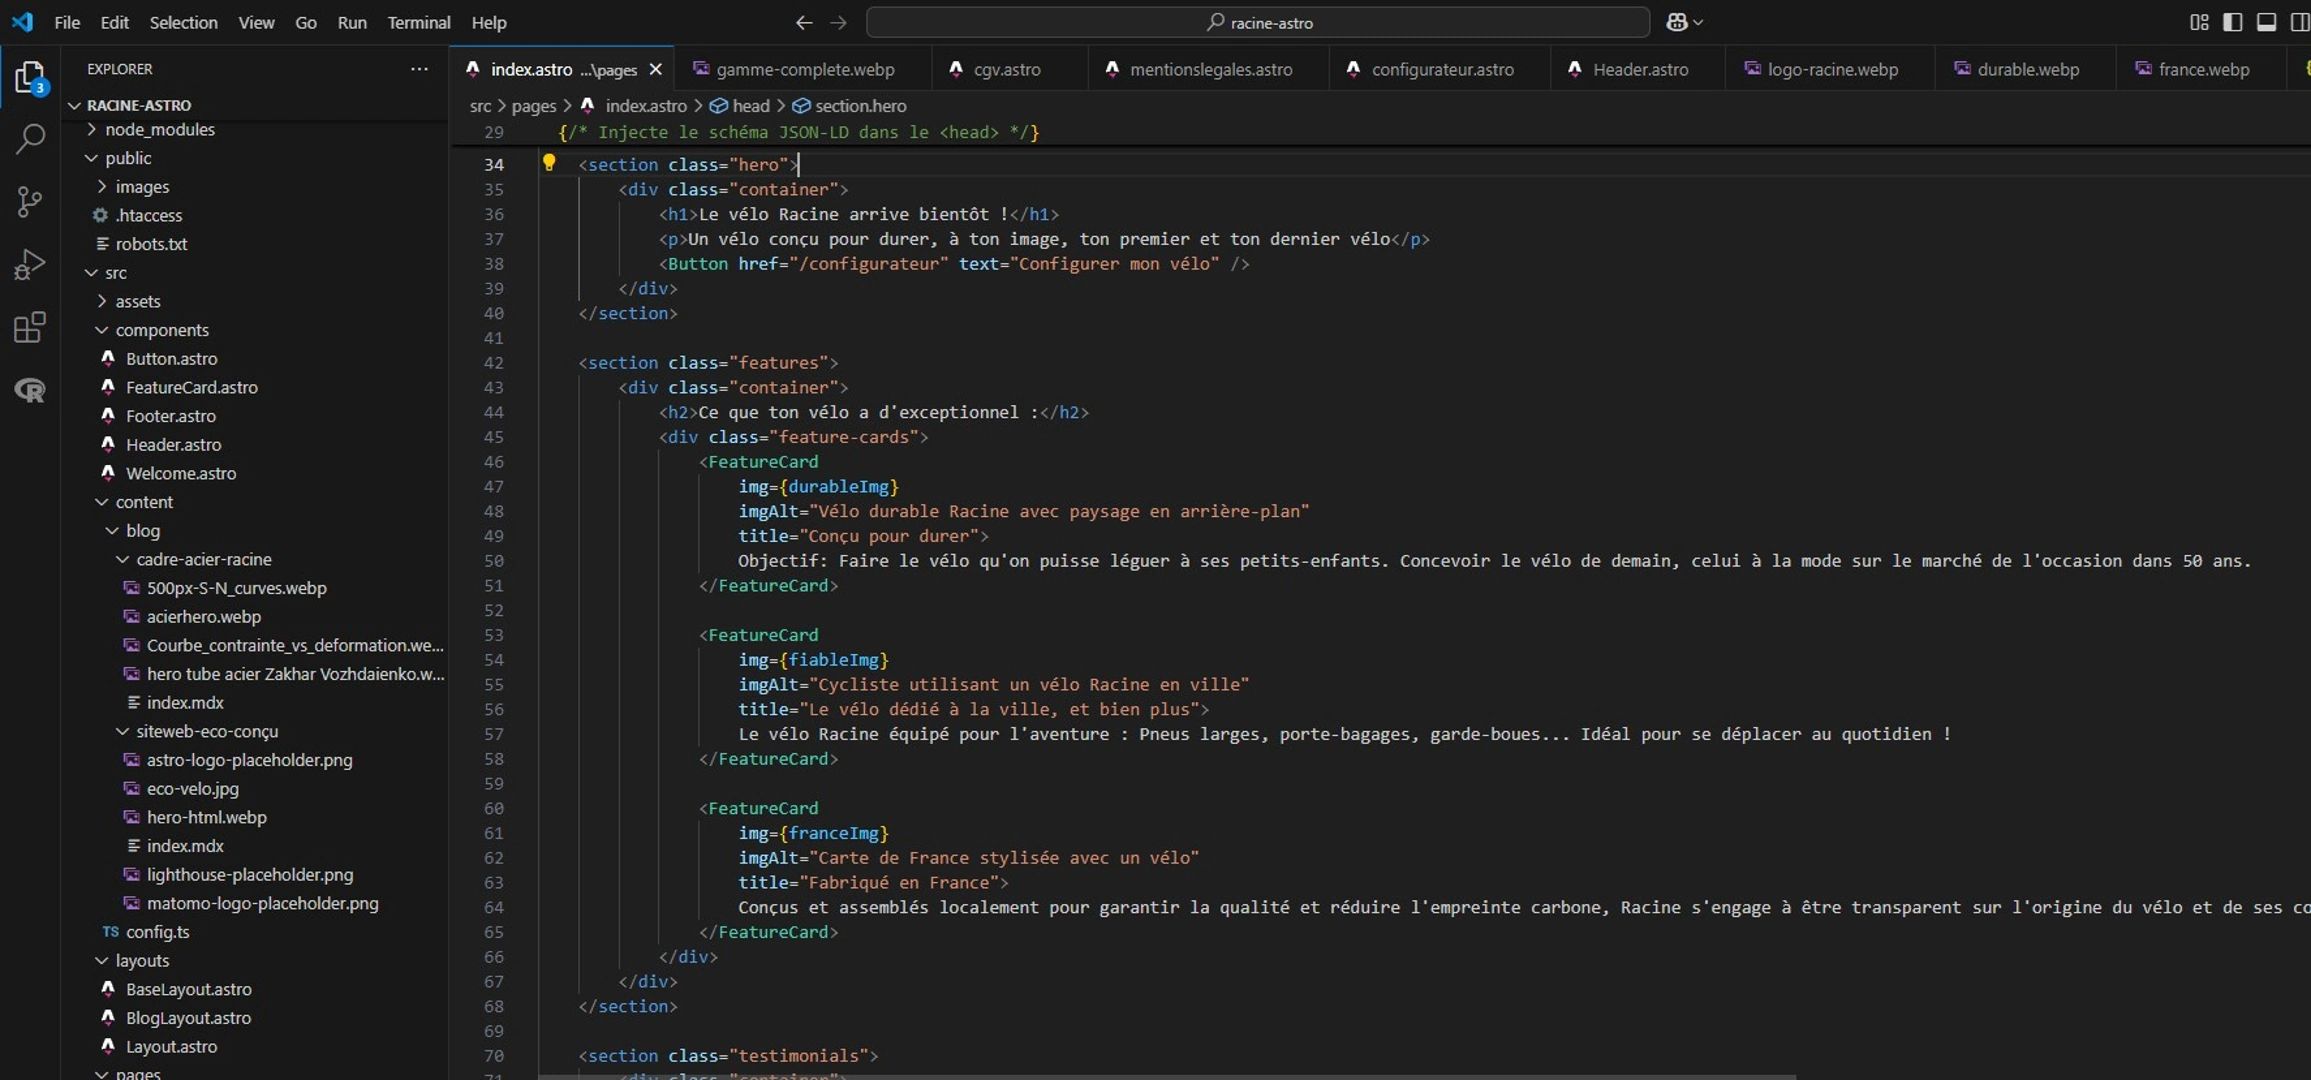Screen dimensions: 2311x1080
Task: Open the Copilot chat icon in title bar
Action: click(x=1677, y=22)
